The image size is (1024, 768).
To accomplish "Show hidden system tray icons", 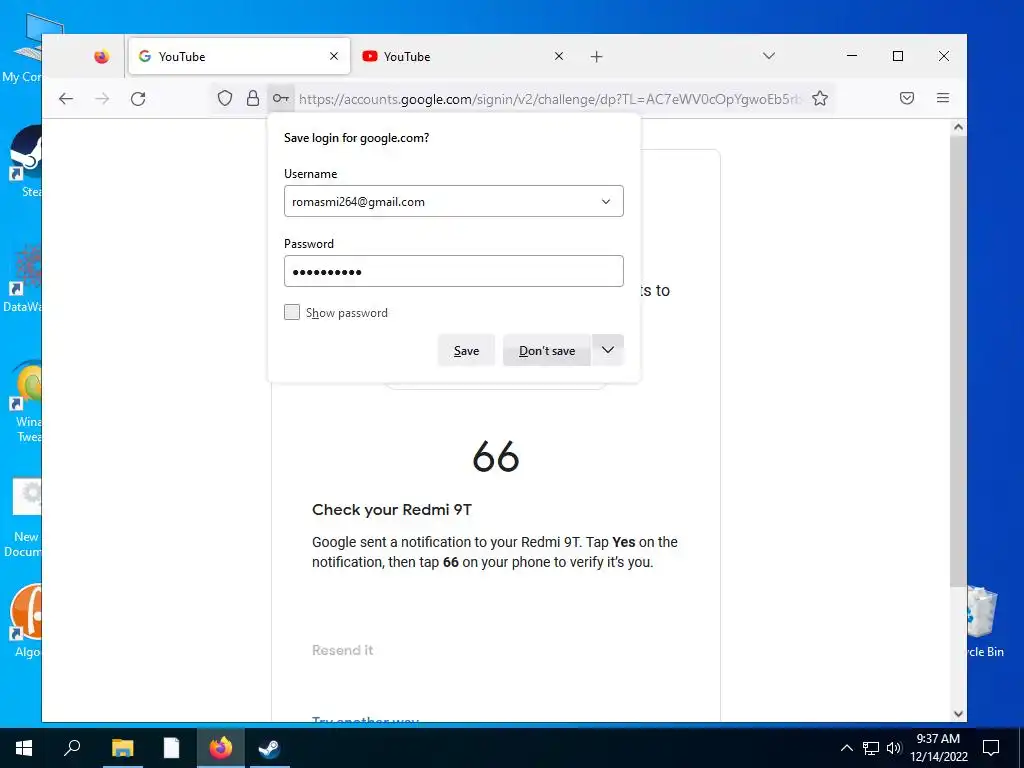I will [x=846, y=748].
